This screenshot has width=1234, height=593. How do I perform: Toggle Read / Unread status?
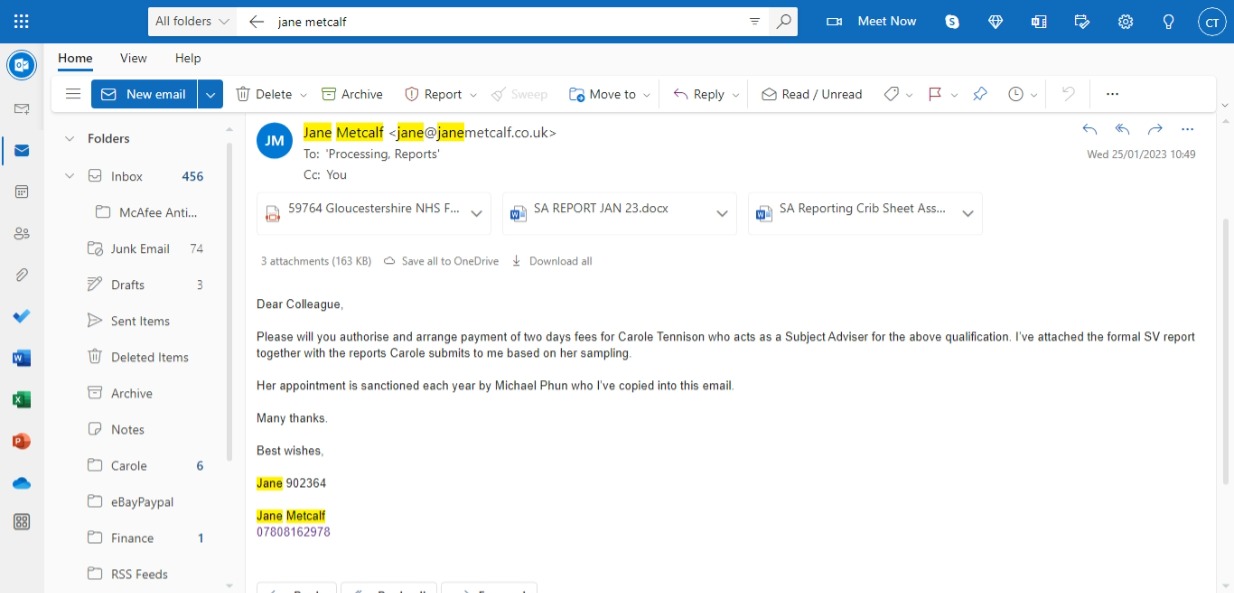pos(811,94)
